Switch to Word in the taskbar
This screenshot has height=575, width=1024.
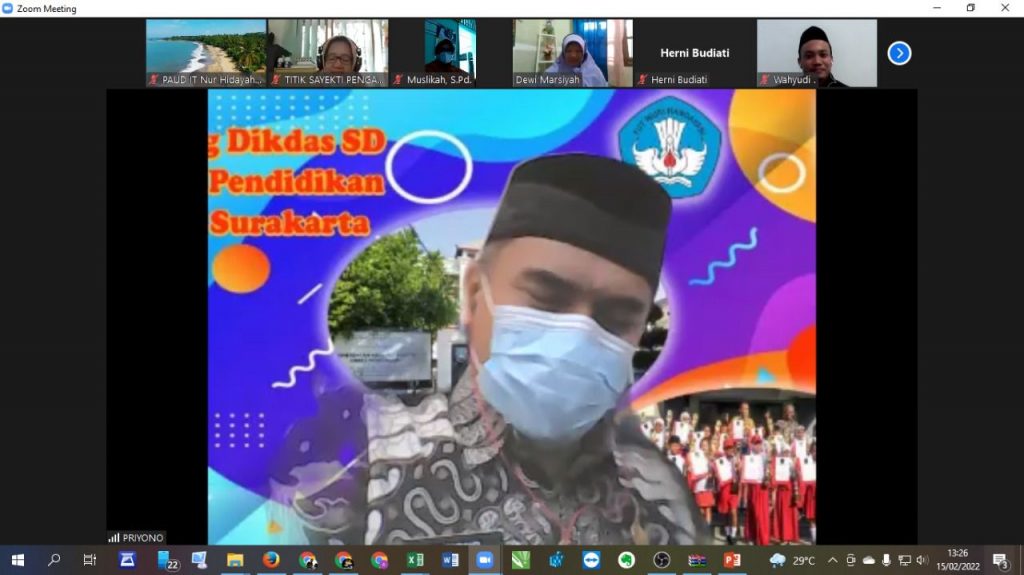pyautogui.click(x=450, y=560)
